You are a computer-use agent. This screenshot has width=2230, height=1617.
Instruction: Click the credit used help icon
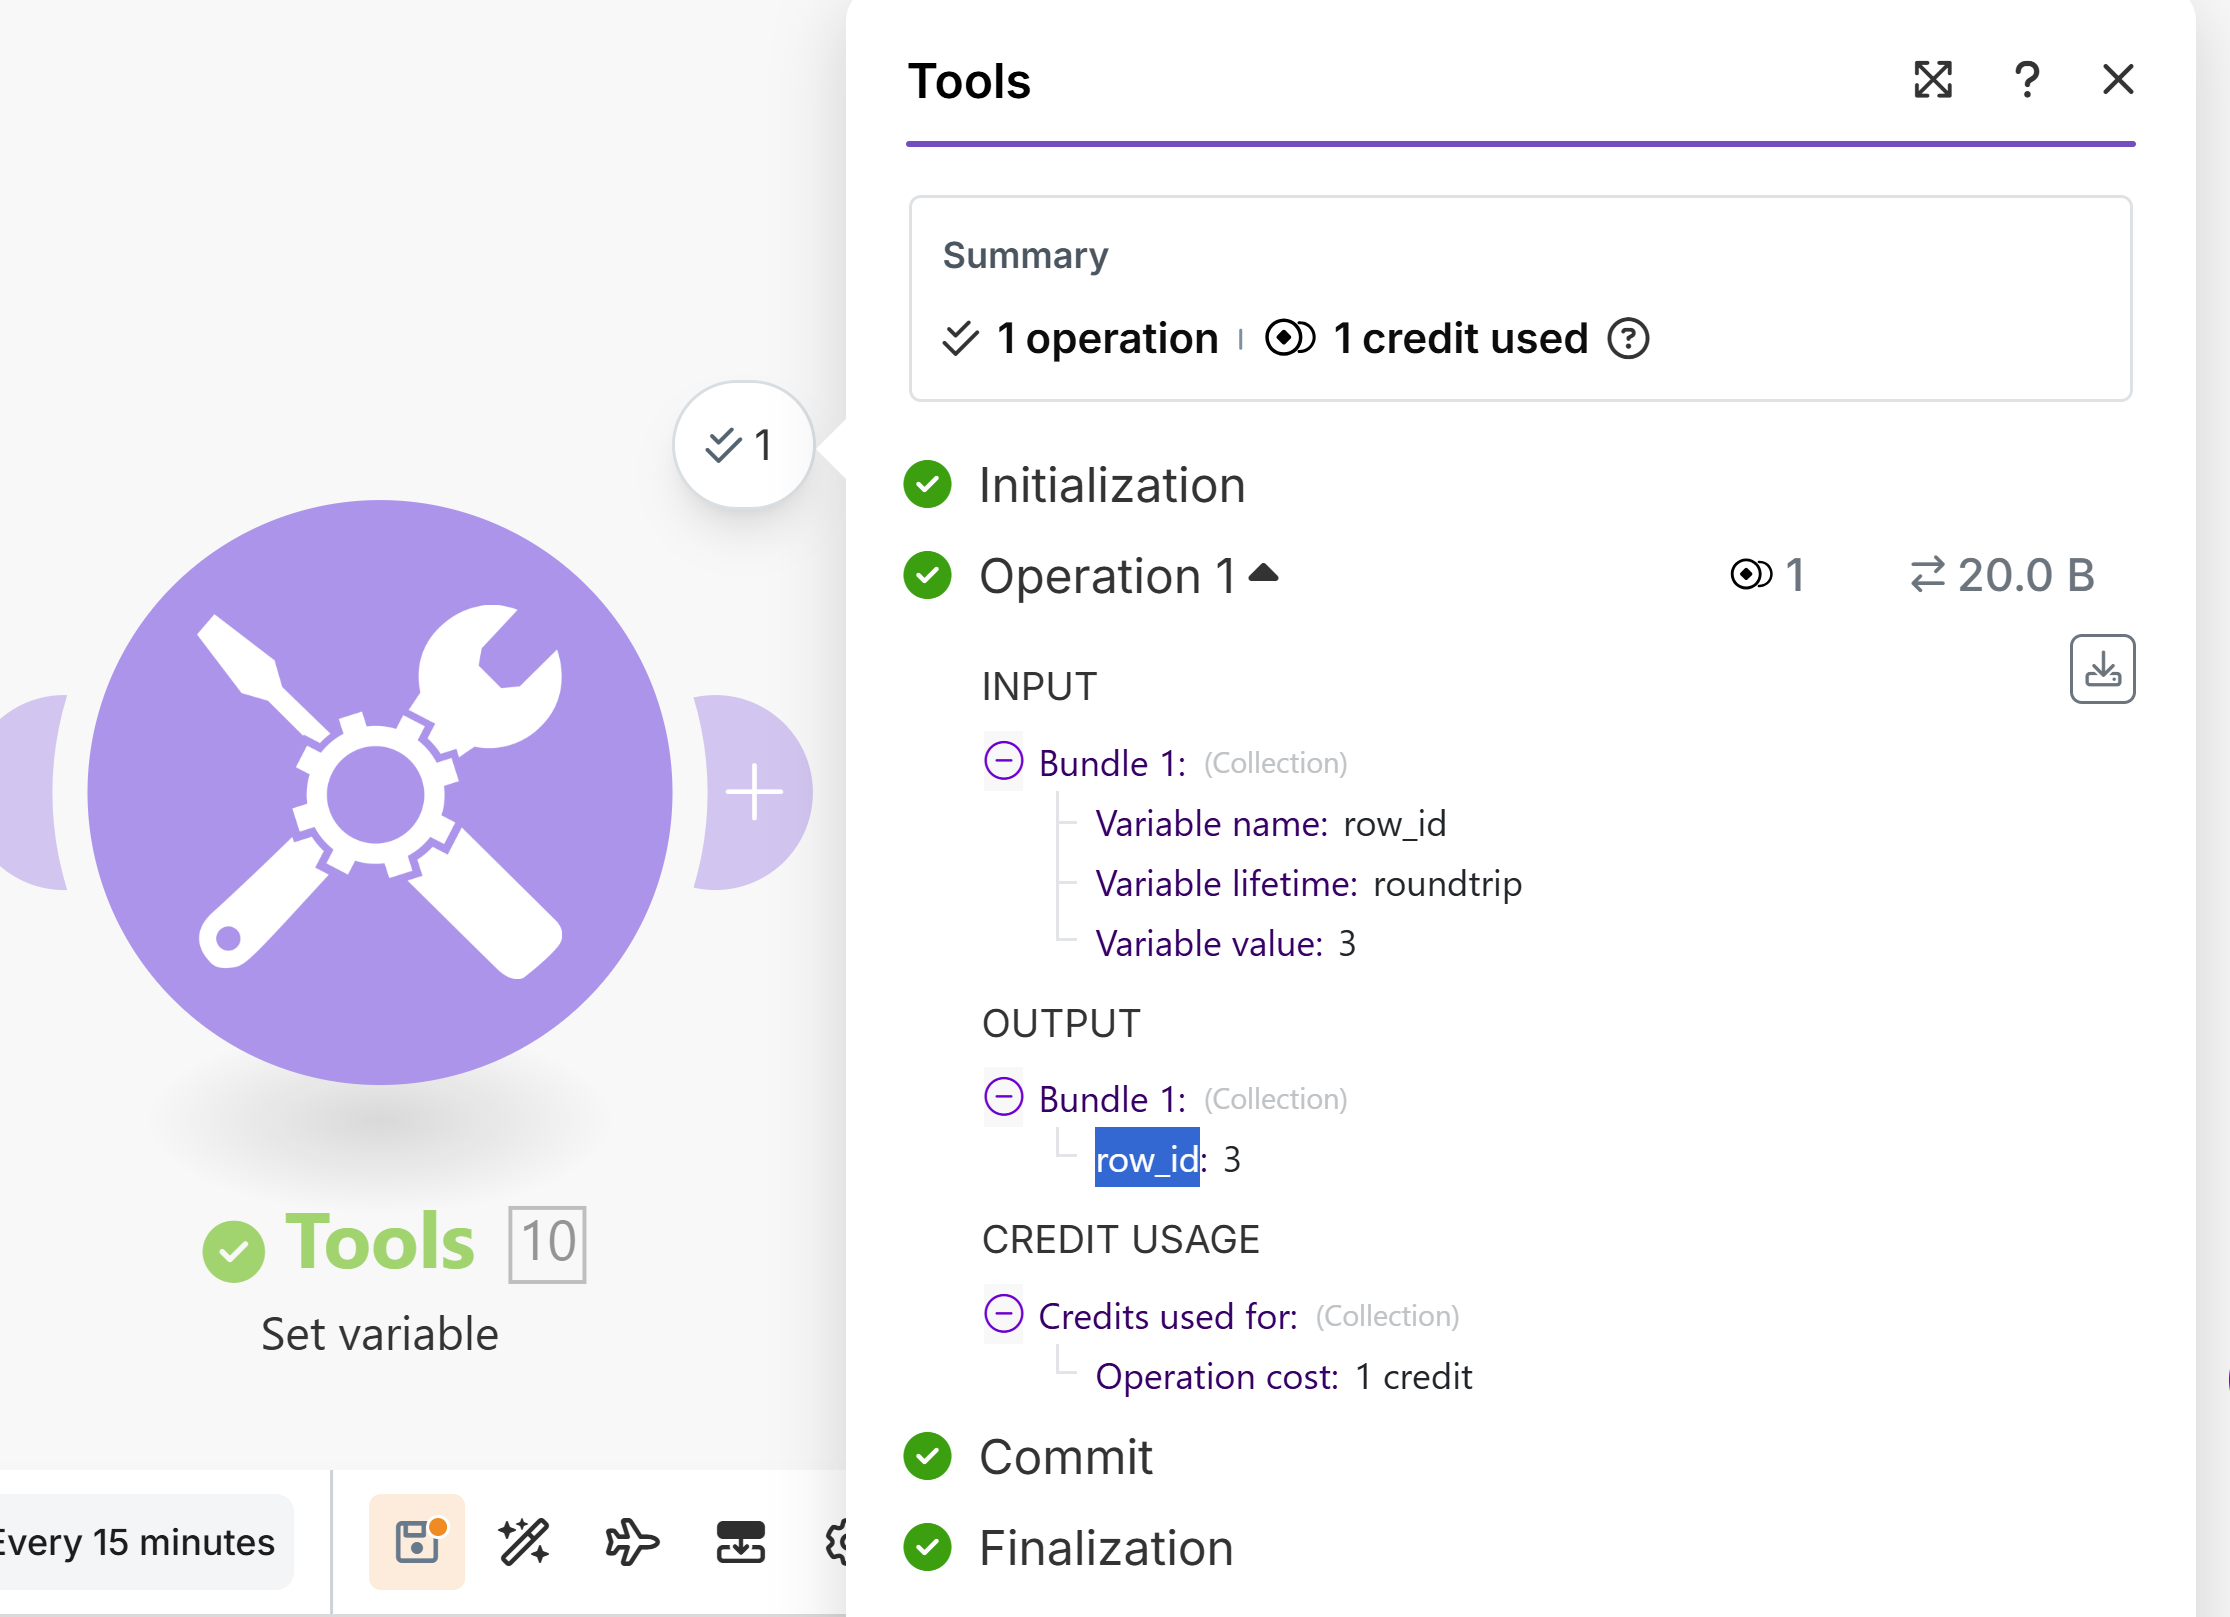click(x=1628, y=339)
